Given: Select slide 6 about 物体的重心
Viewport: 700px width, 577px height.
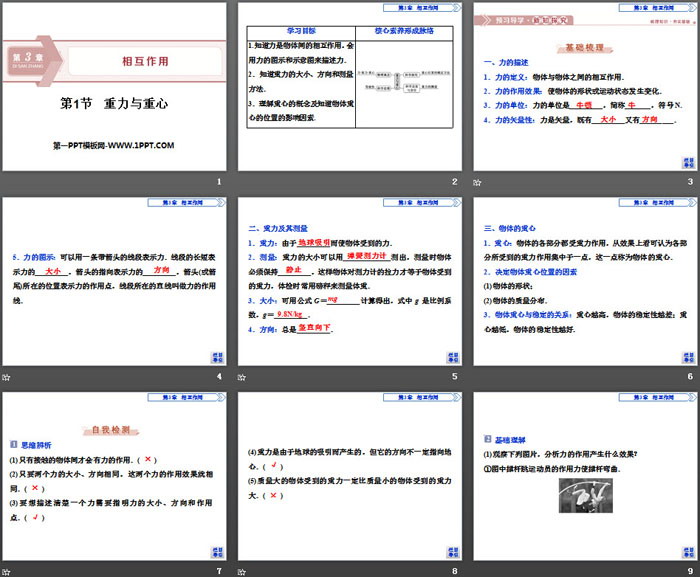Looking at the screenshot, I should point(584,280).
